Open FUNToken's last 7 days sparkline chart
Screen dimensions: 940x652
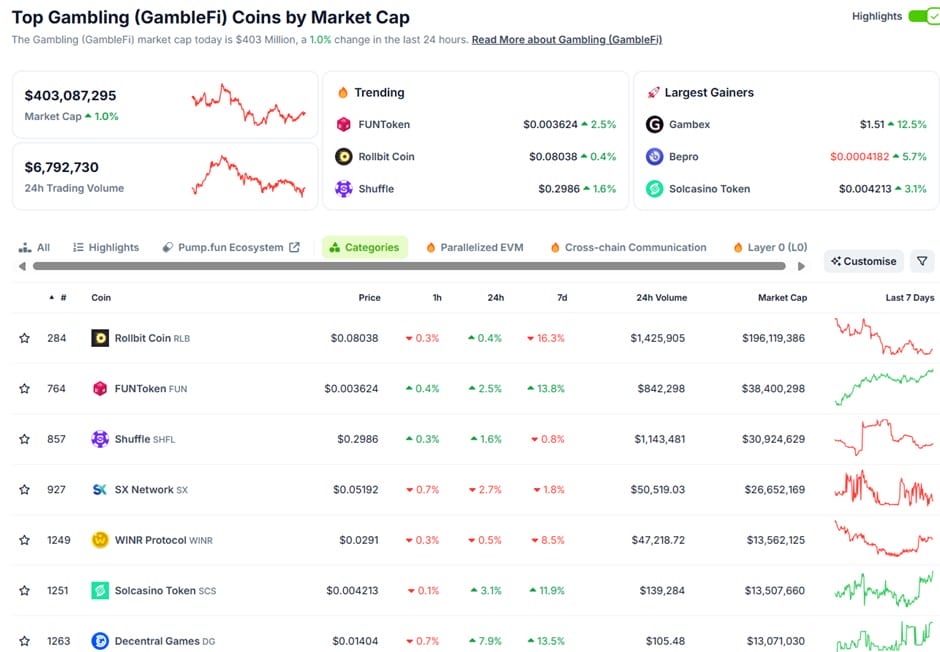[884, 388]
